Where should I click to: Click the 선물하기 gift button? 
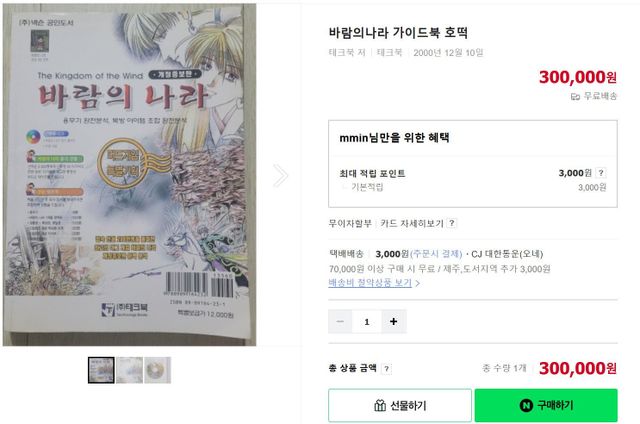pyautogui.click(x=400, y=405)
